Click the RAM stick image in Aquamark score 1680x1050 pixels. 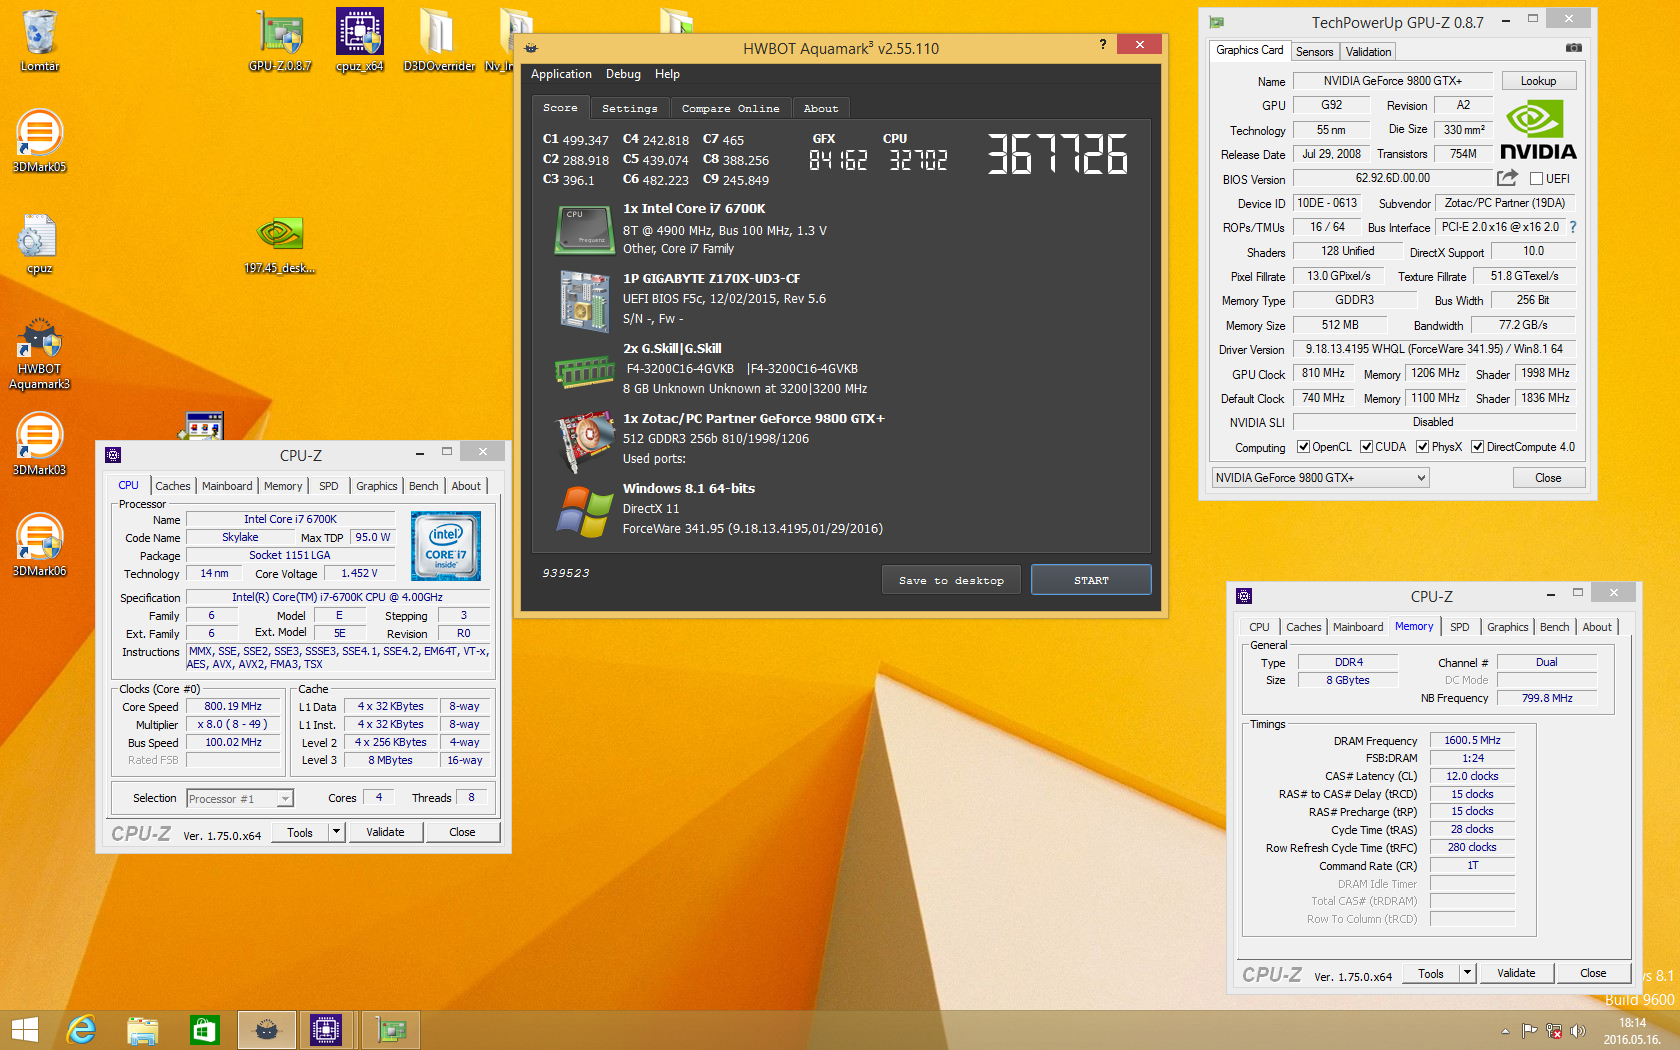(584, 372)
